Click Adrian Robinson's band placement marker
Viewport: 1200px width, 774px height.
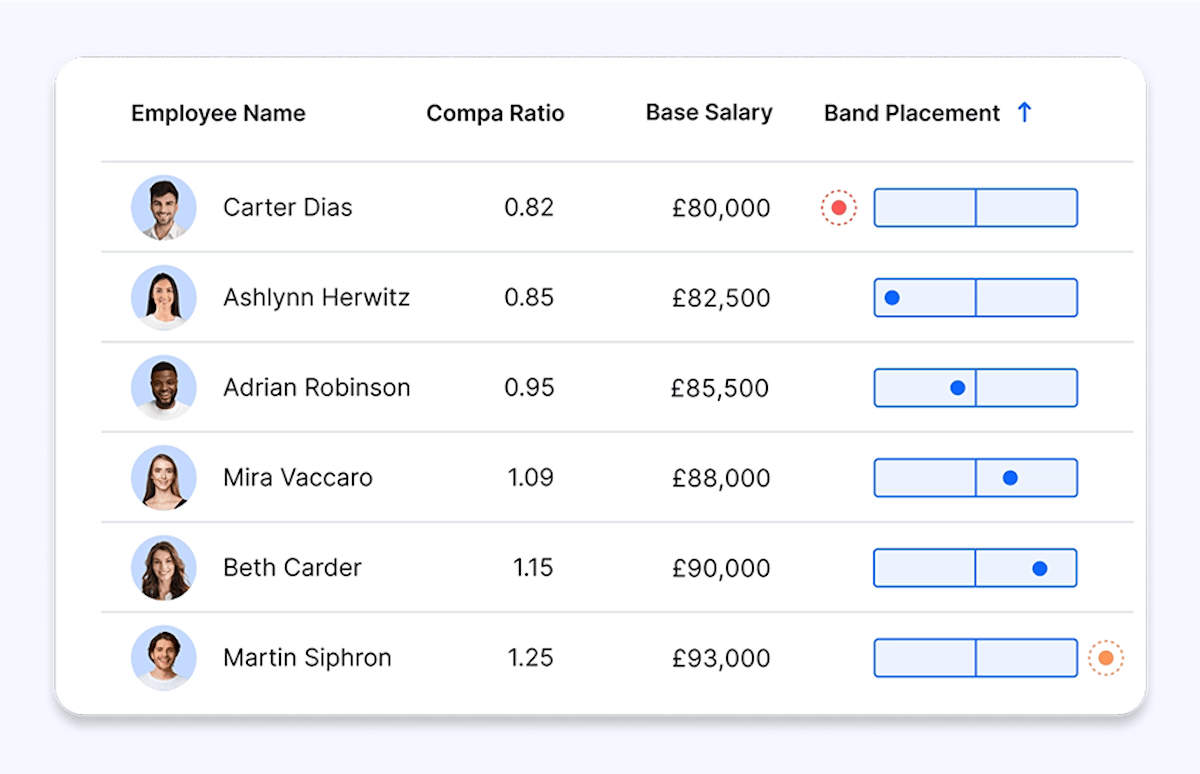tap(957, 387)
